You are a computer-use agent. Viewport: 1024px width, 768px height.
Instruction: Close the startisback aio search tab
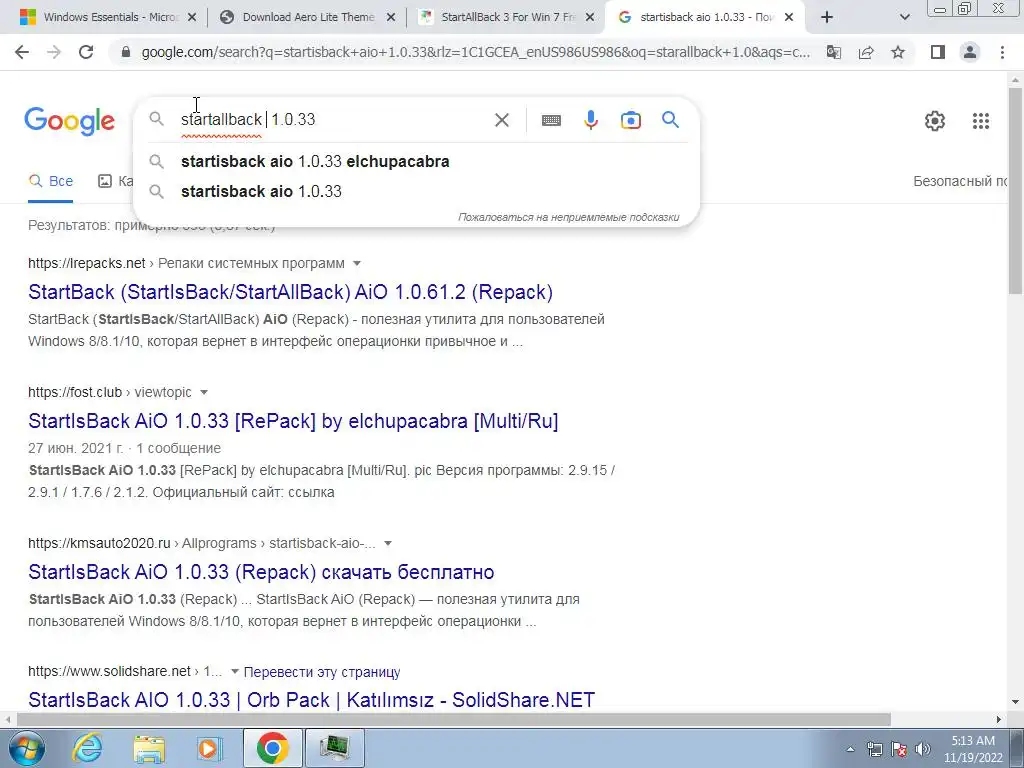coord(789,18)
